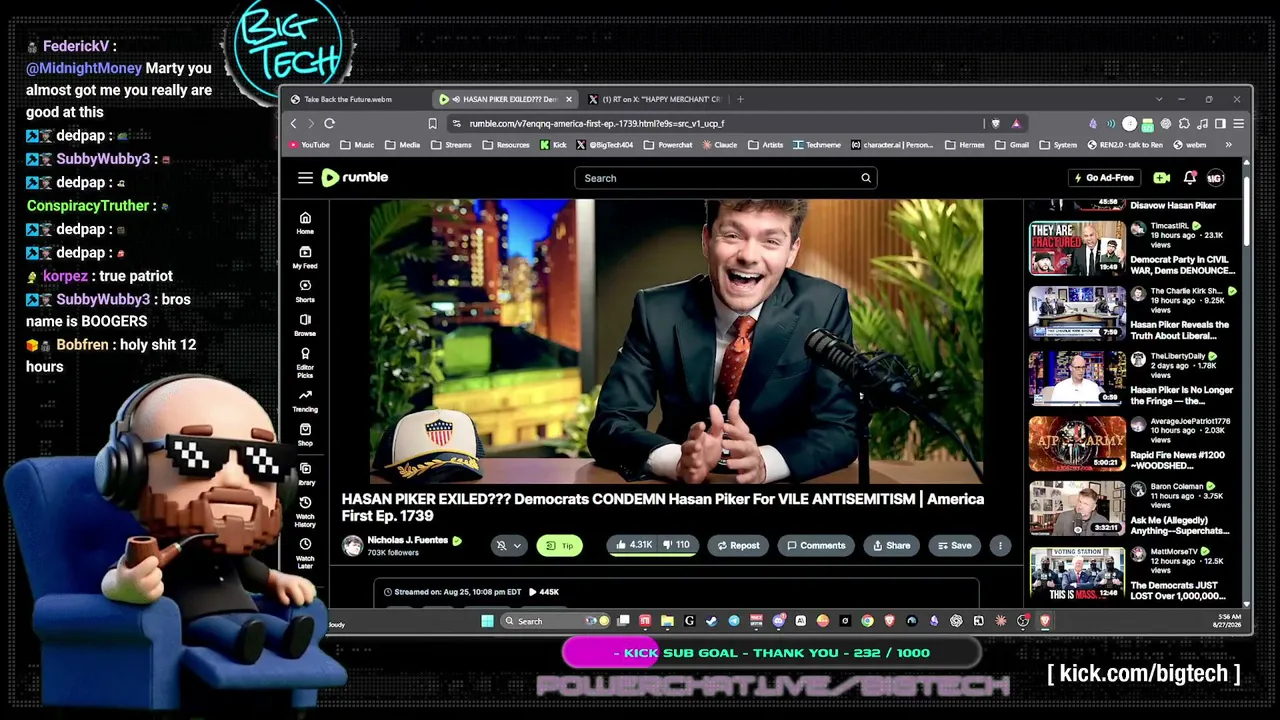Open Shorts in the Rumble sidebar
This screenshot has height=720, width=1280.
tap(305, 291)
